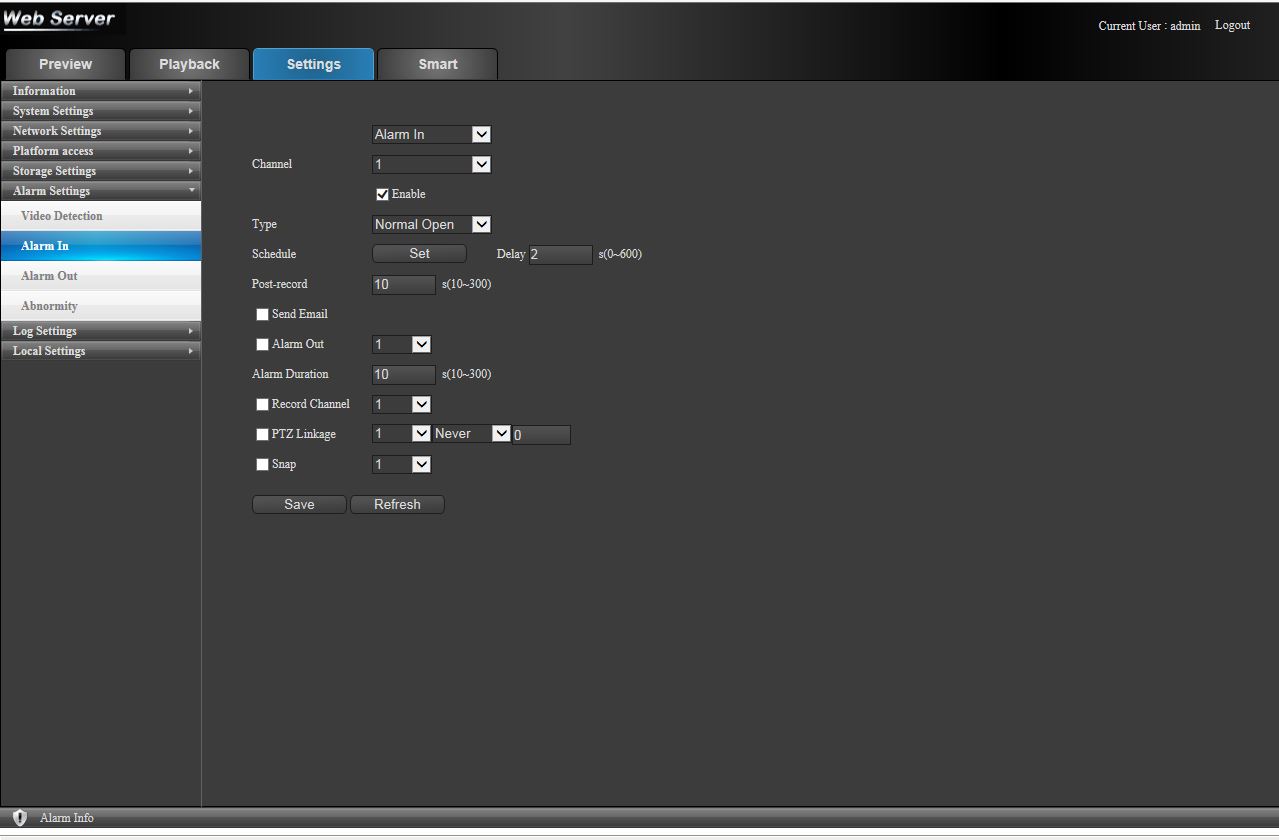Click the Logout link

[1232, 25]
